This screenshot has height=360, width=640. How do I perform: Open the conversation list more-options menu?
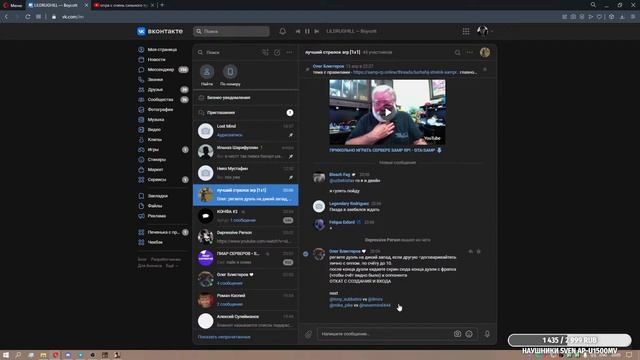pyautogui.click(x=289, y=52)
